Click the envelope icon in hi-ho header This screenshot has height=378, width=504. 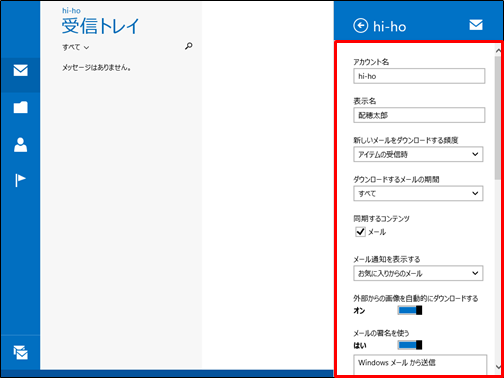(x=476, y=25)
